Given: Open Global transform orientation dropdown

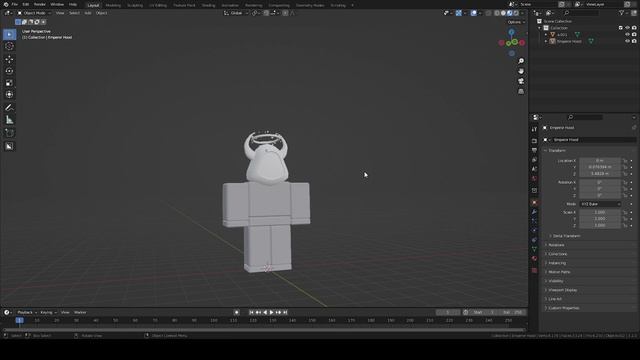Looking at the screenshot, I should click(236, 13).
